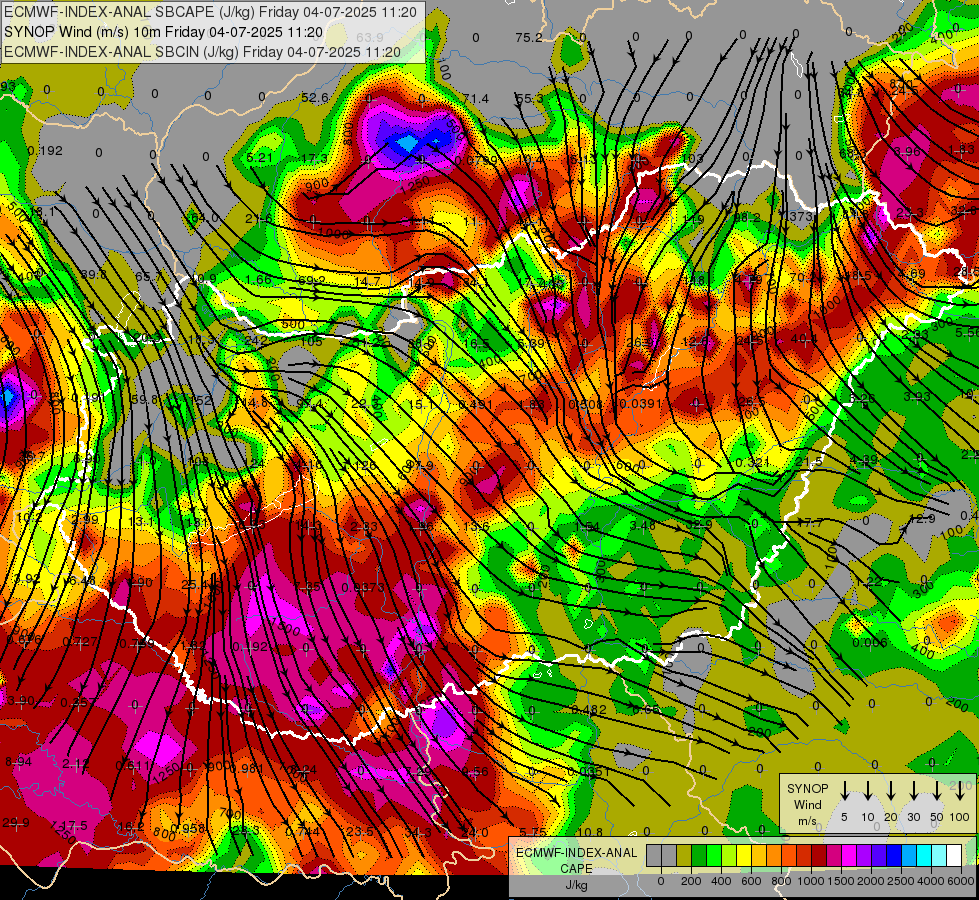Click the SYNOP wind legend arrow for 10 m/s
The width and height of the screenshot is (979, 900).
[867, 790]
